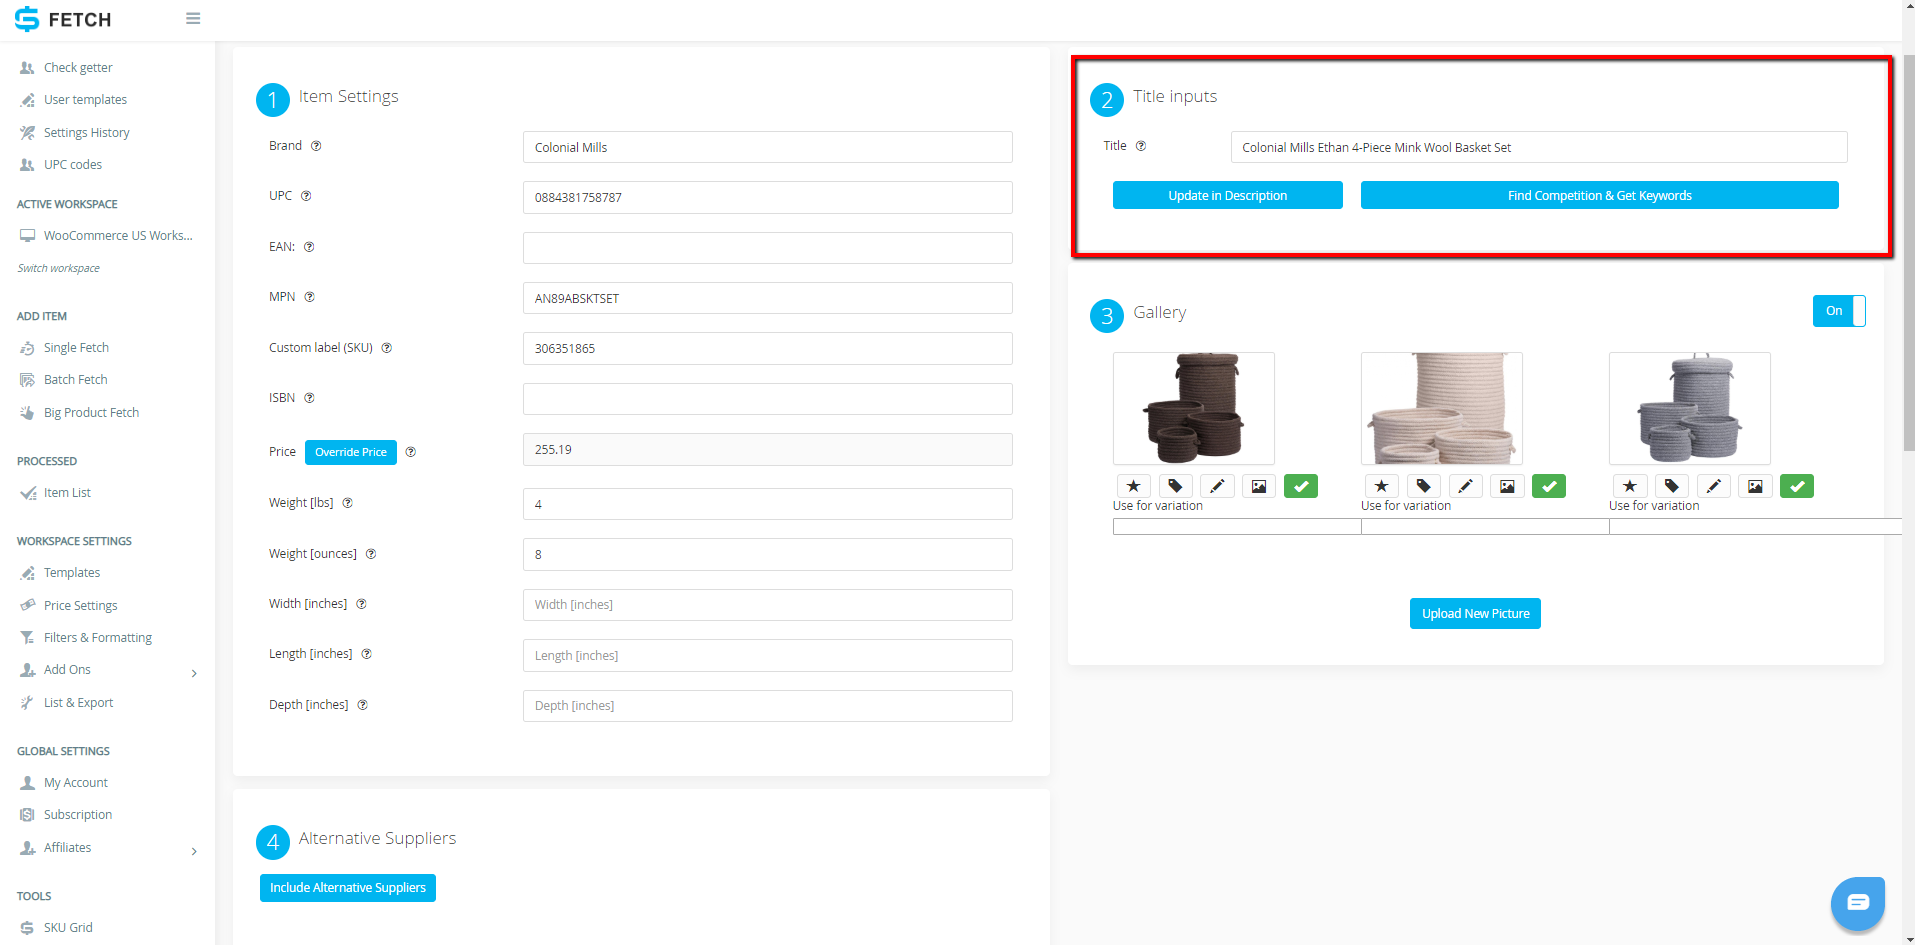Edit the gray basket image with pencil

tap(1713, 486)
